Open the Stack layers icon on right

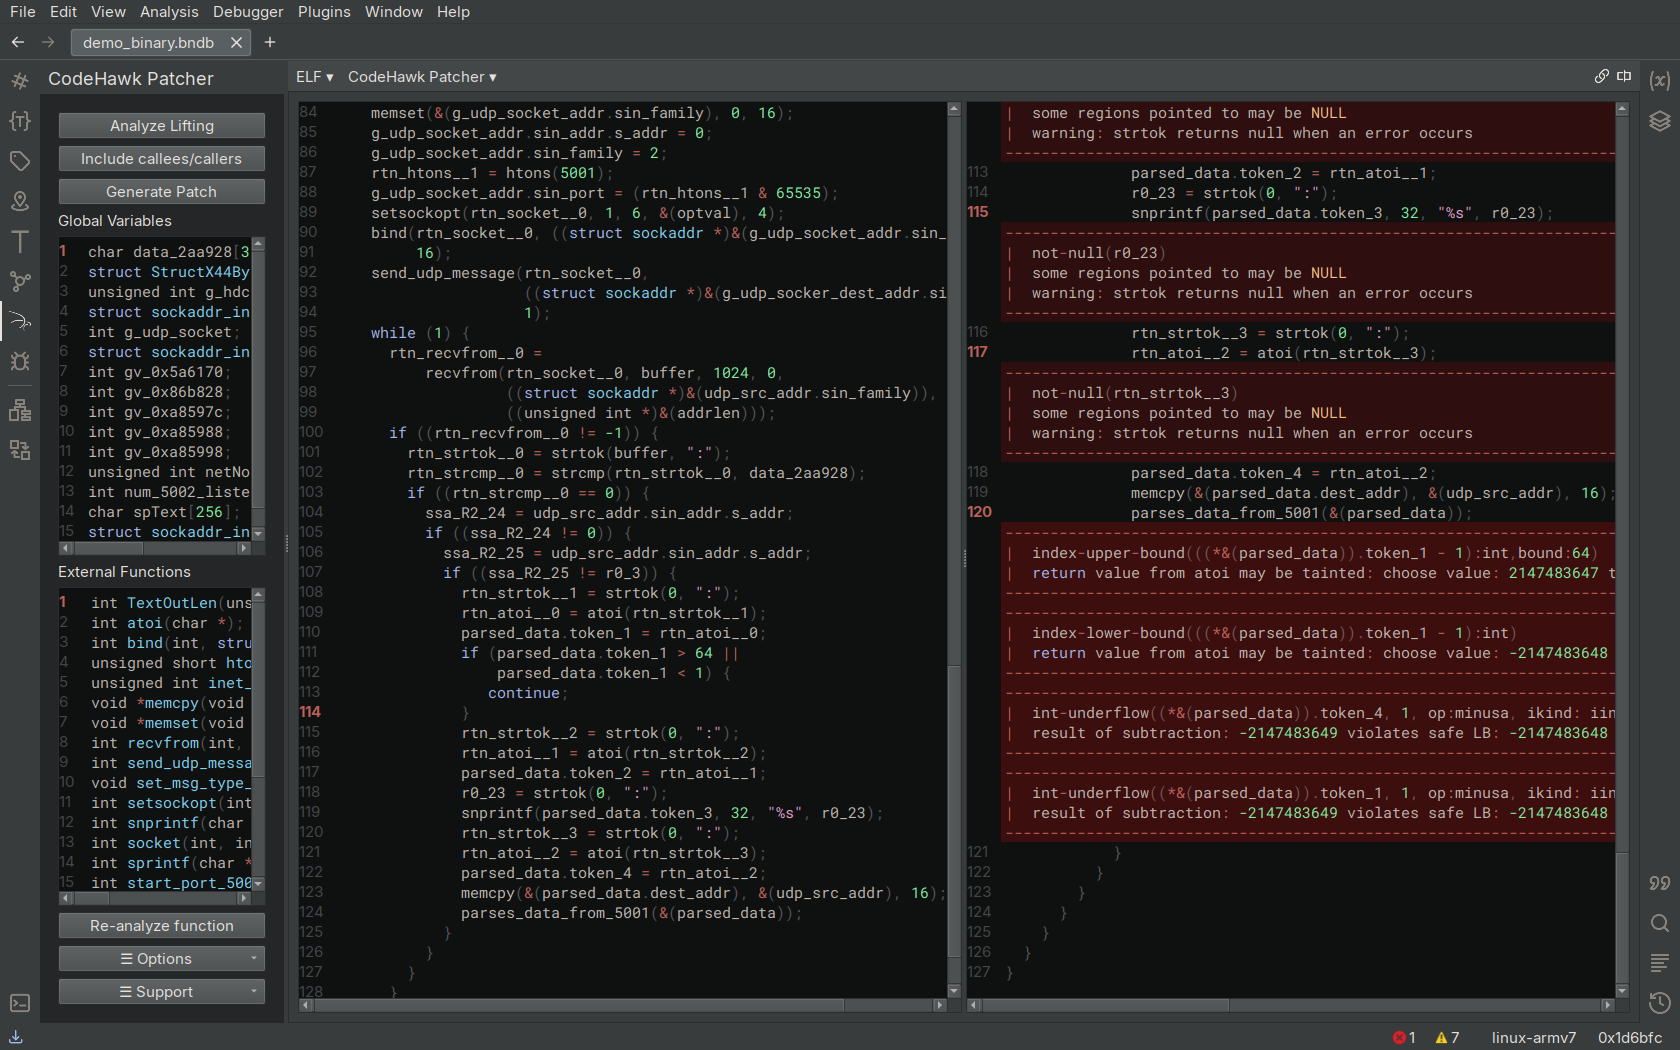pyautogui.click(x=1659, y=121)
